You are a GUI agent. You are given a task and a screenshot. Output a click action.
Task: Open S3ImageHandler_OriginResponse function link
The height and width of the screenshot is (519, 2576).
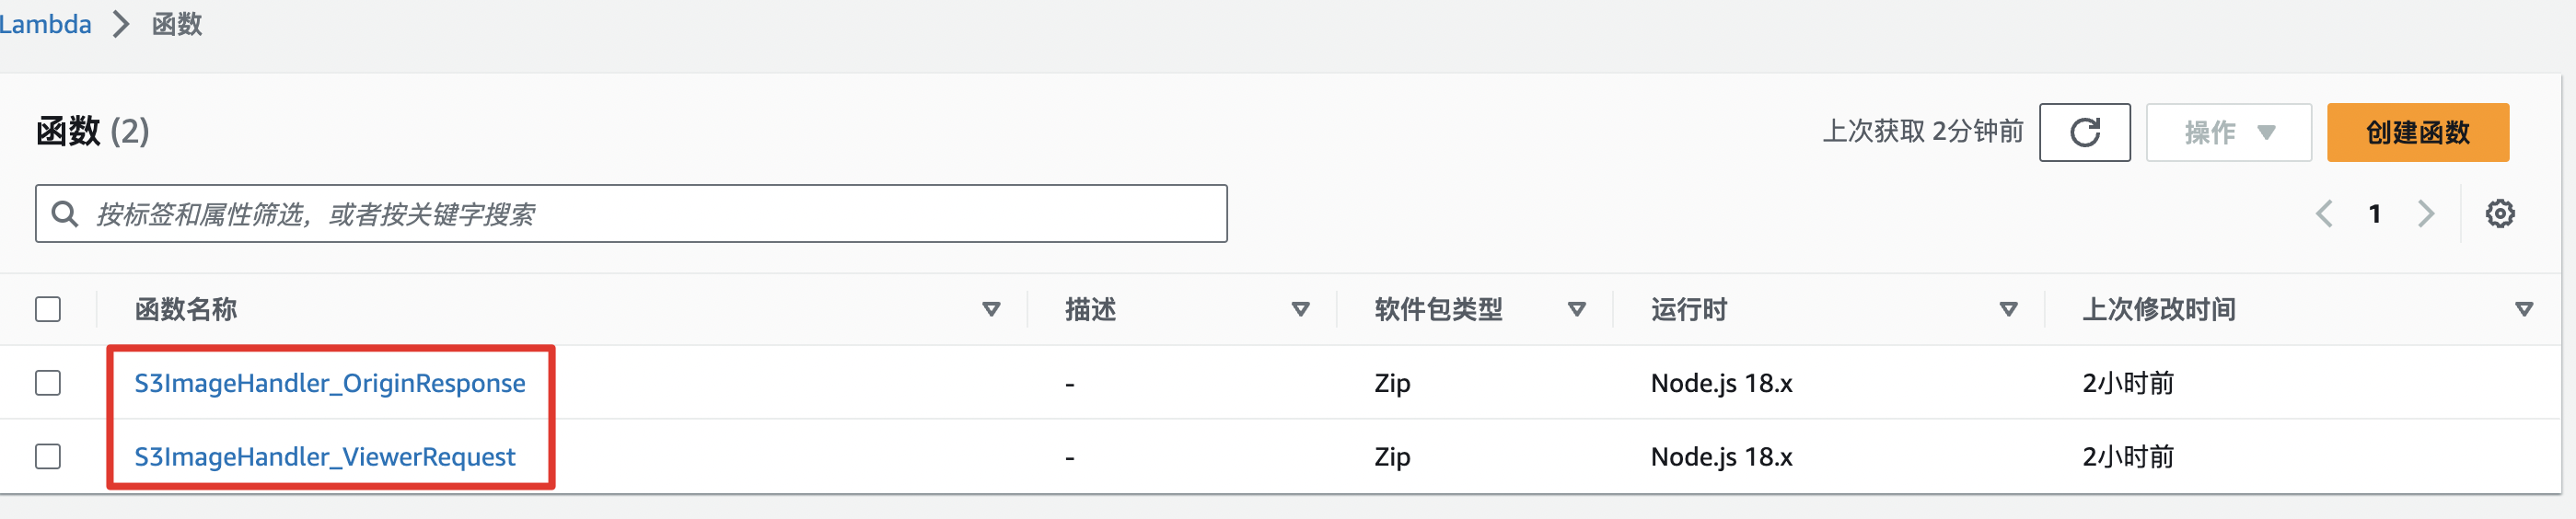329,383
